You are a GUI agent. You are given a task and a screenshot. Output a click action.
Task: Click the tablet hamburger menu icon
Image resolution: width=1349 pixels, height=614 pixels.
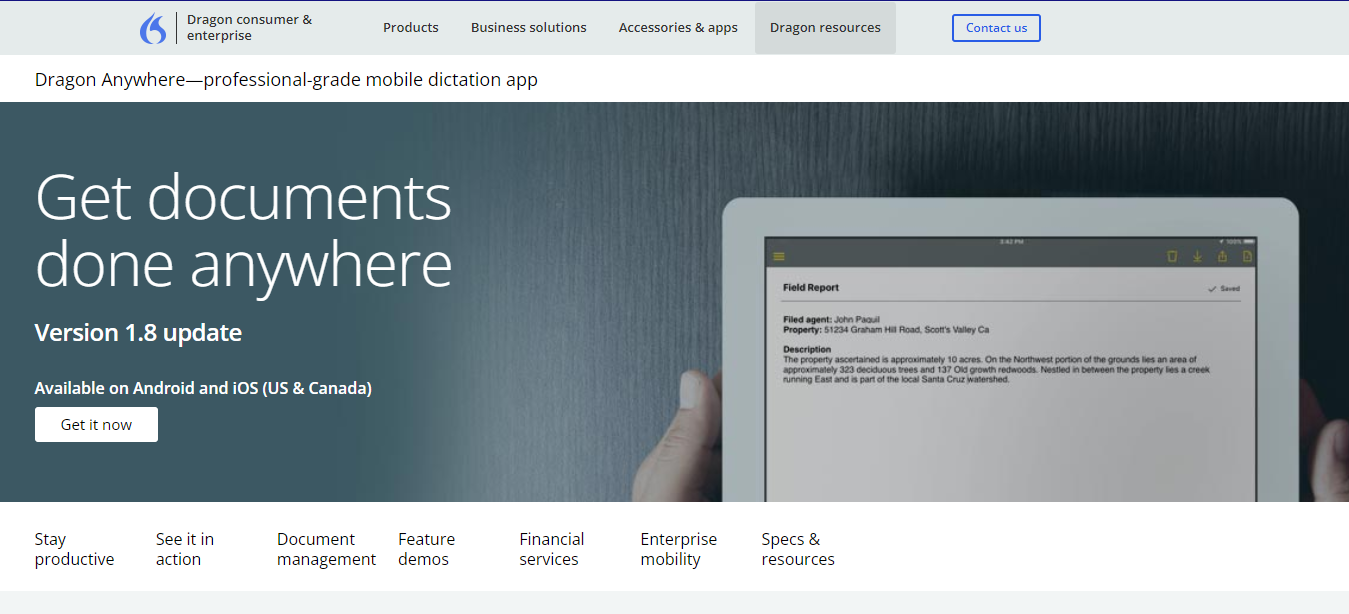tap(780, 257)
